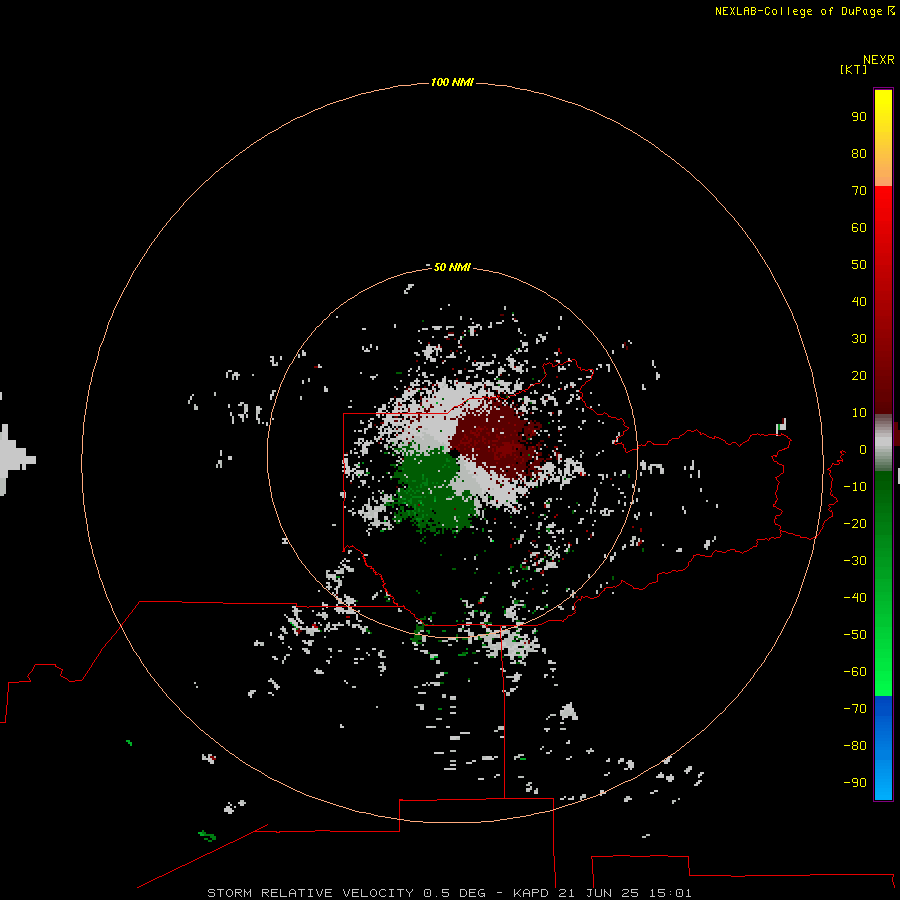
Task: Click the -10 knot scale label
Action: [x=855, y=487]
